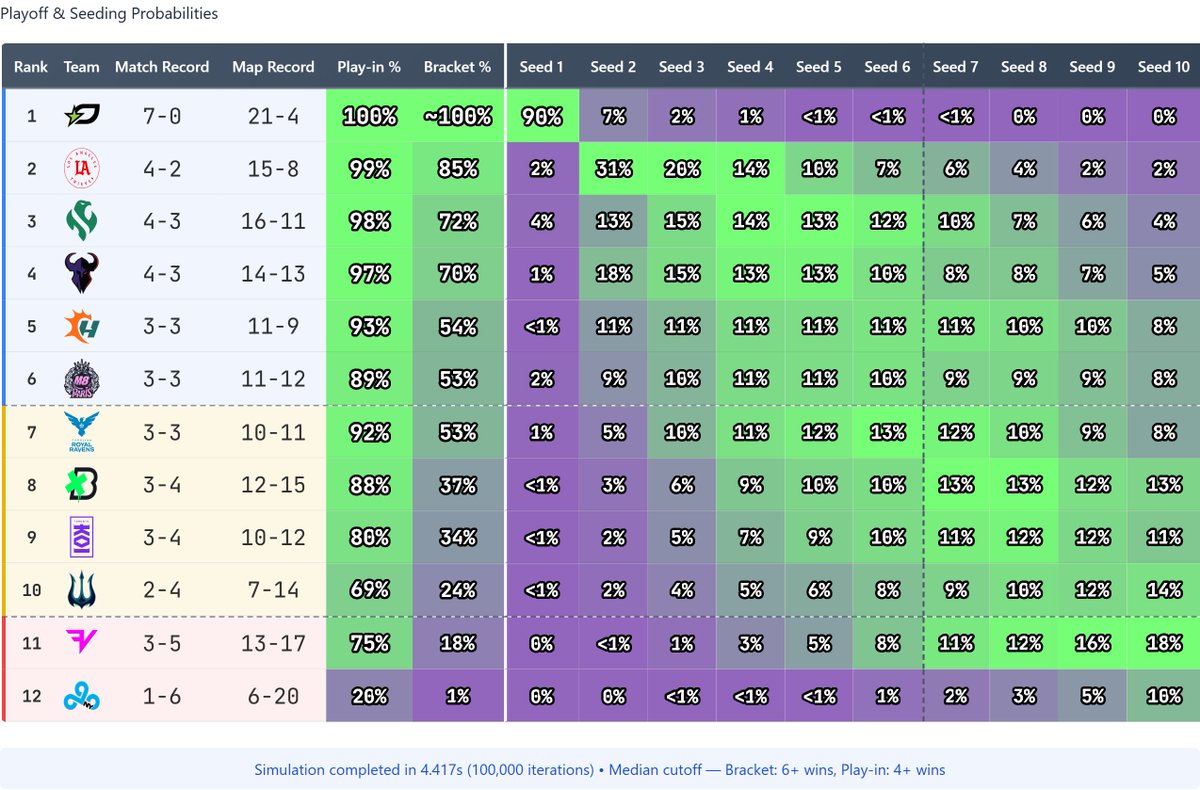
Task: Click the 6-20 map record cell
Action: (x=273, y=695)
